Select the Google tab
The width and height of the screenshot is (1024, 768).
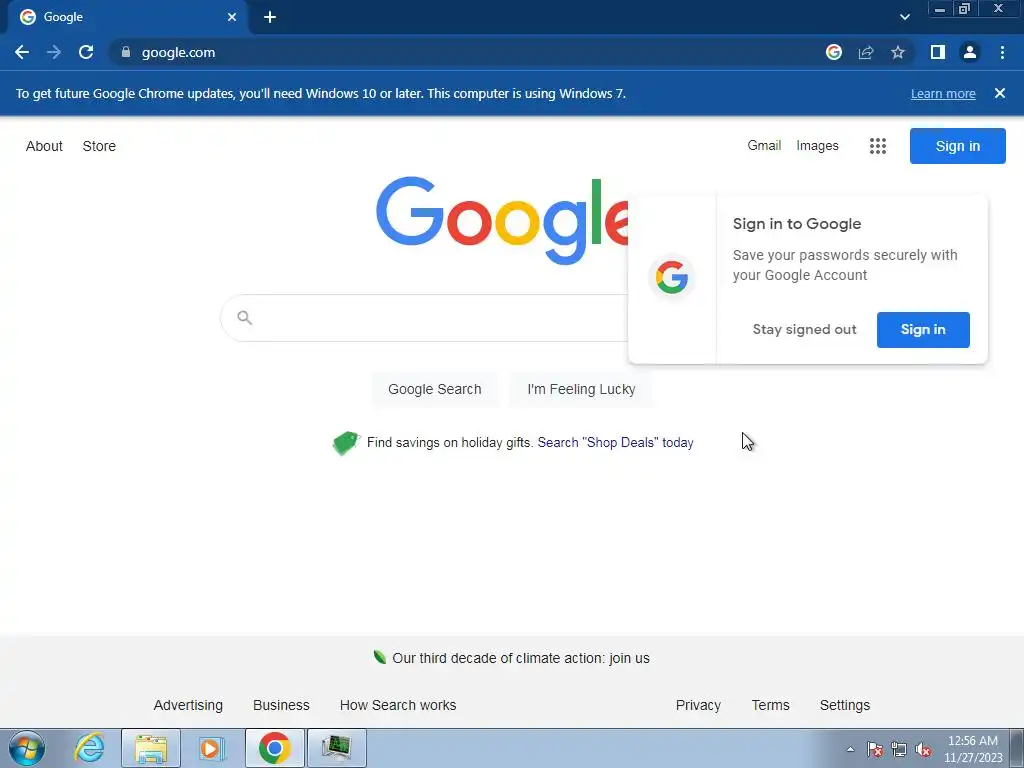click(128, 17)
